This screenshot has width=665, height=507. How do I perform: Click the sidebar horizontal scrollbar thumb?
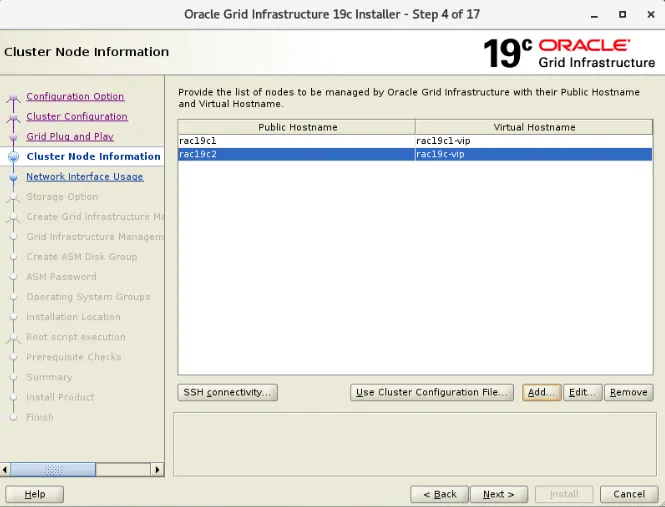pos(53,470)
